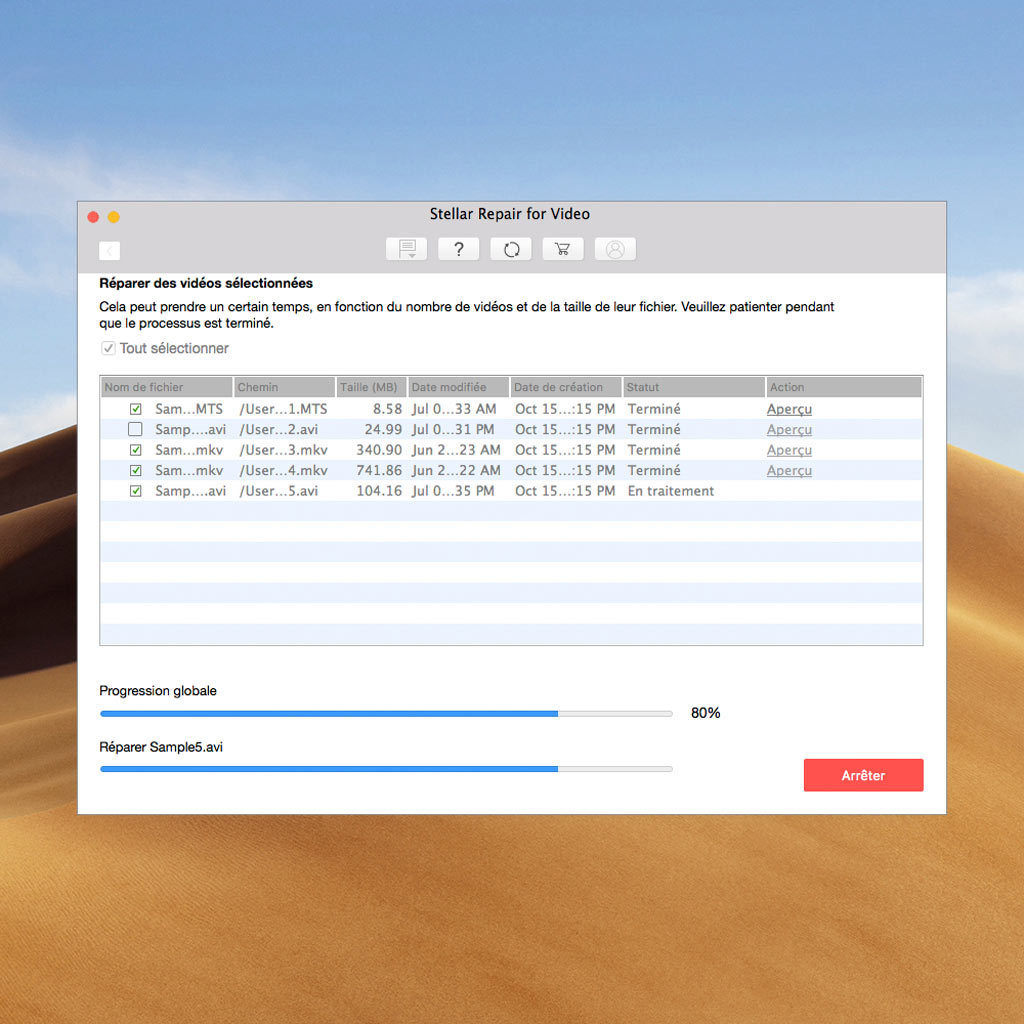Uncheck the 340.90 MB mkv file checkbox
Image resolution: width=1024 pixels, height=1024 pixels.
pos(135,450)
